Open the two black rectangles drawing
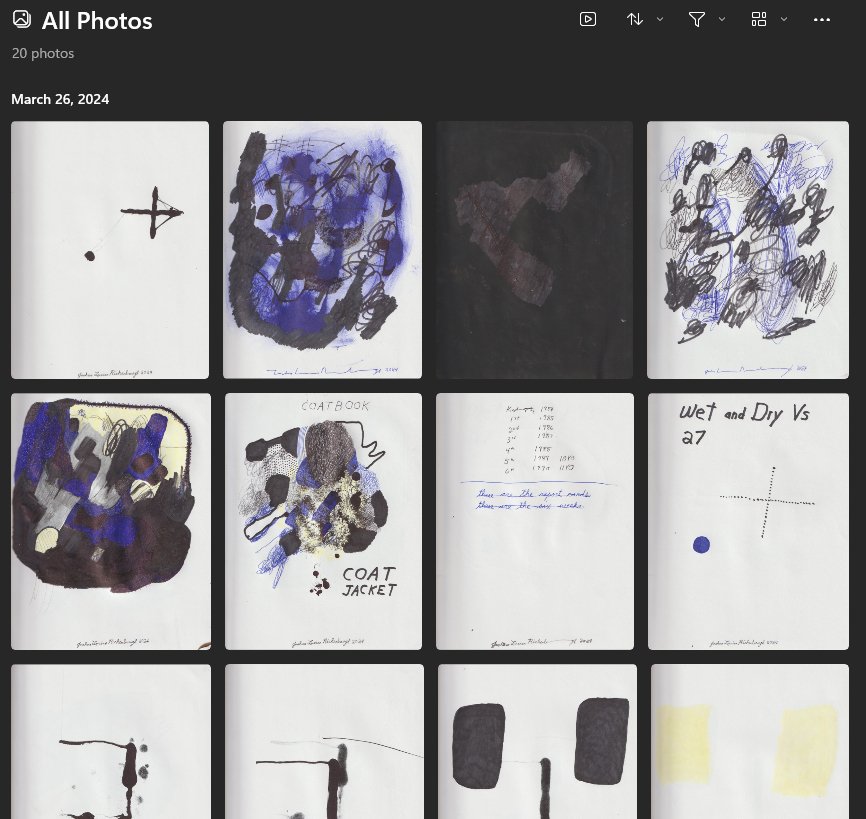 coord(537,741)
